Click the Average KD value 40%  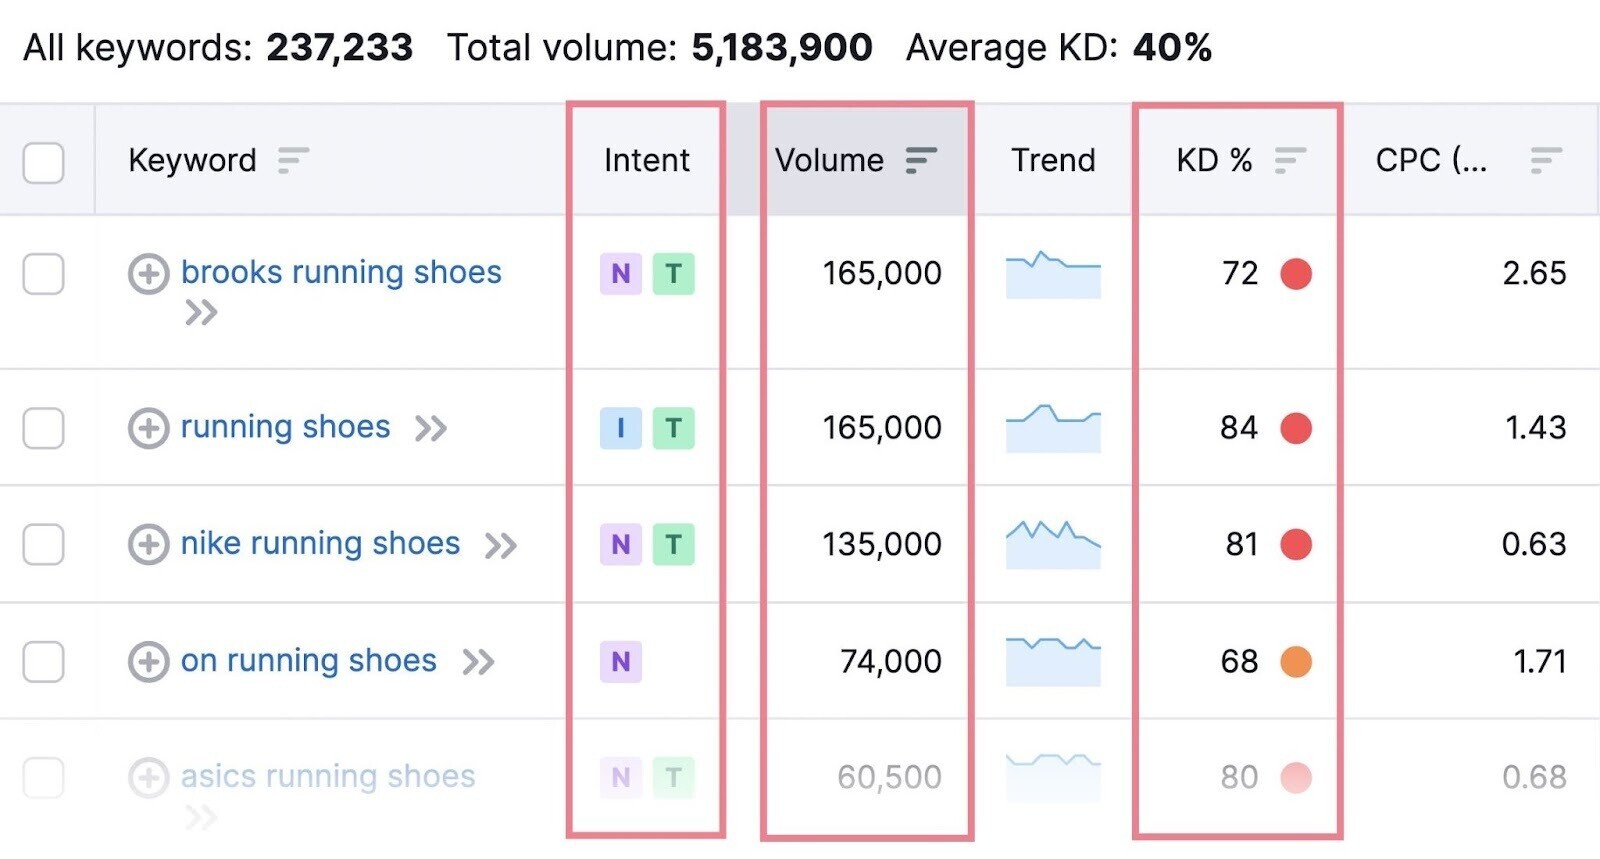click(1172, 47)
